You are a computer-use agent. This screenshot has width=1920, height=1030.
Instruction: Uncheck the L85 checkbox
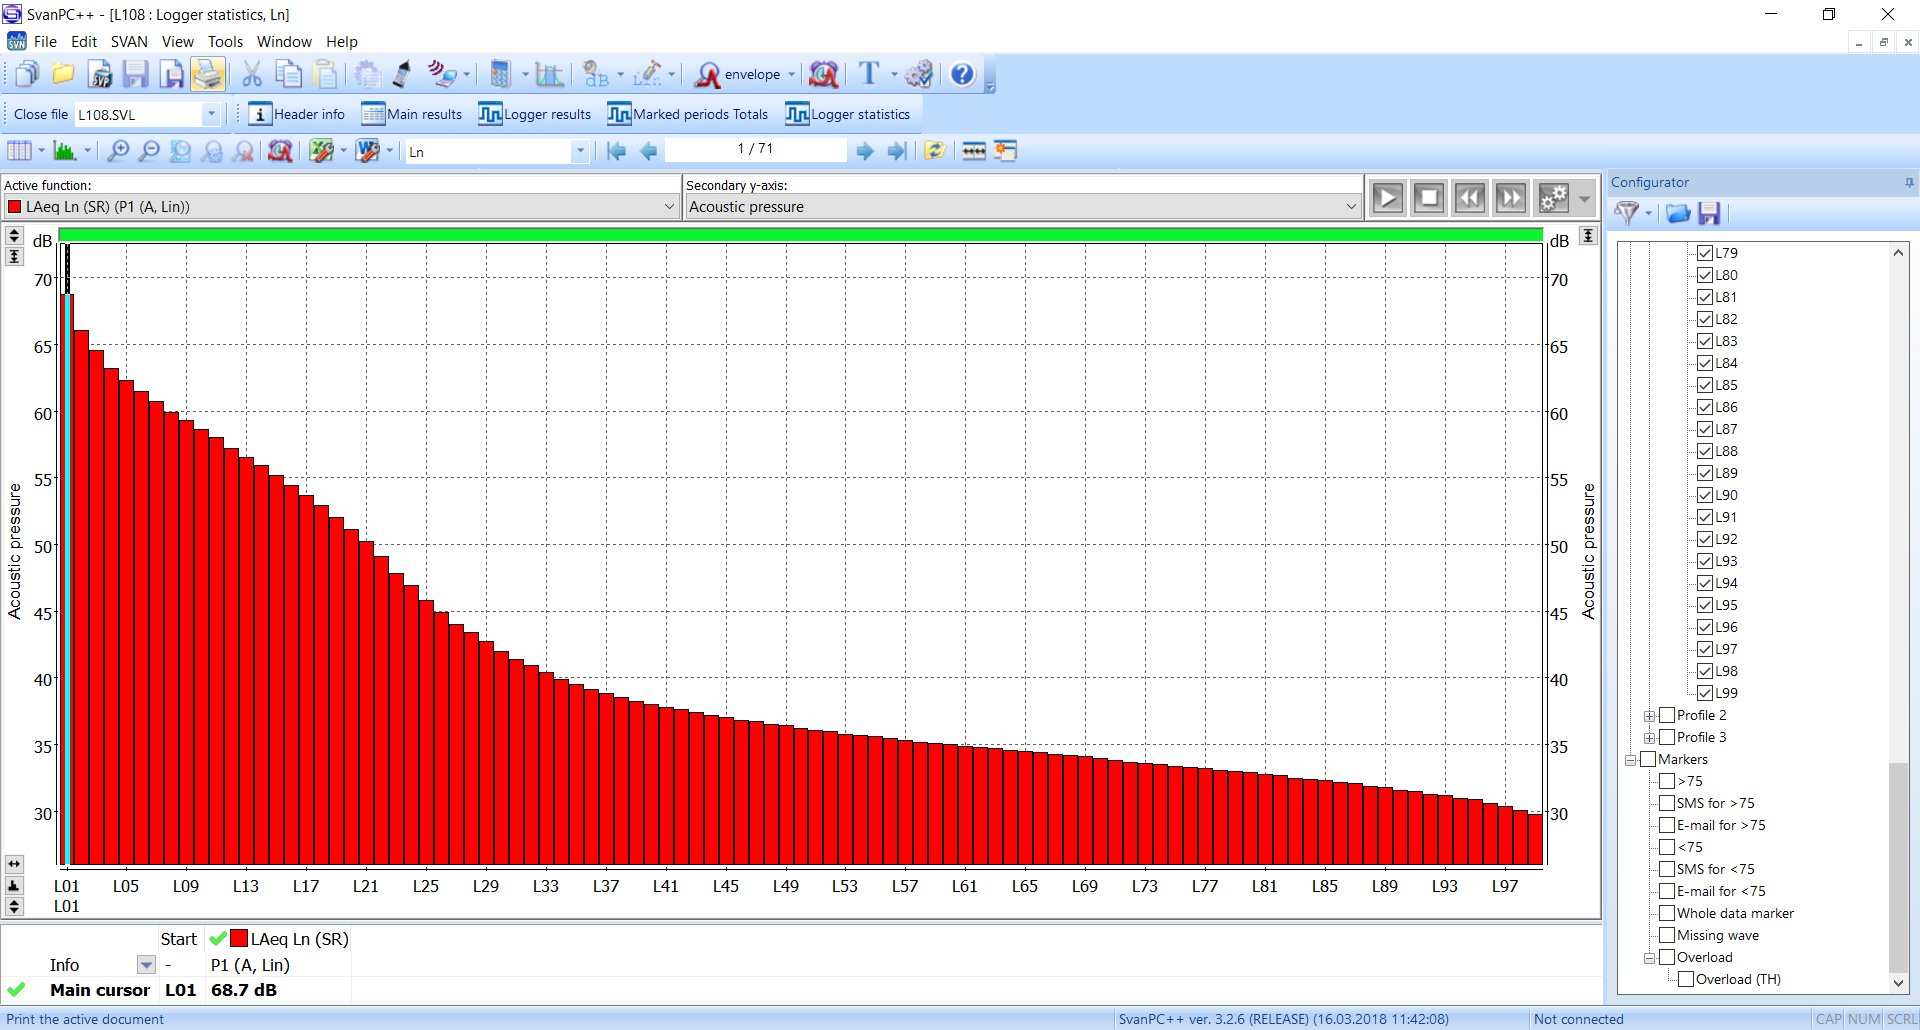coord(1705,385)
